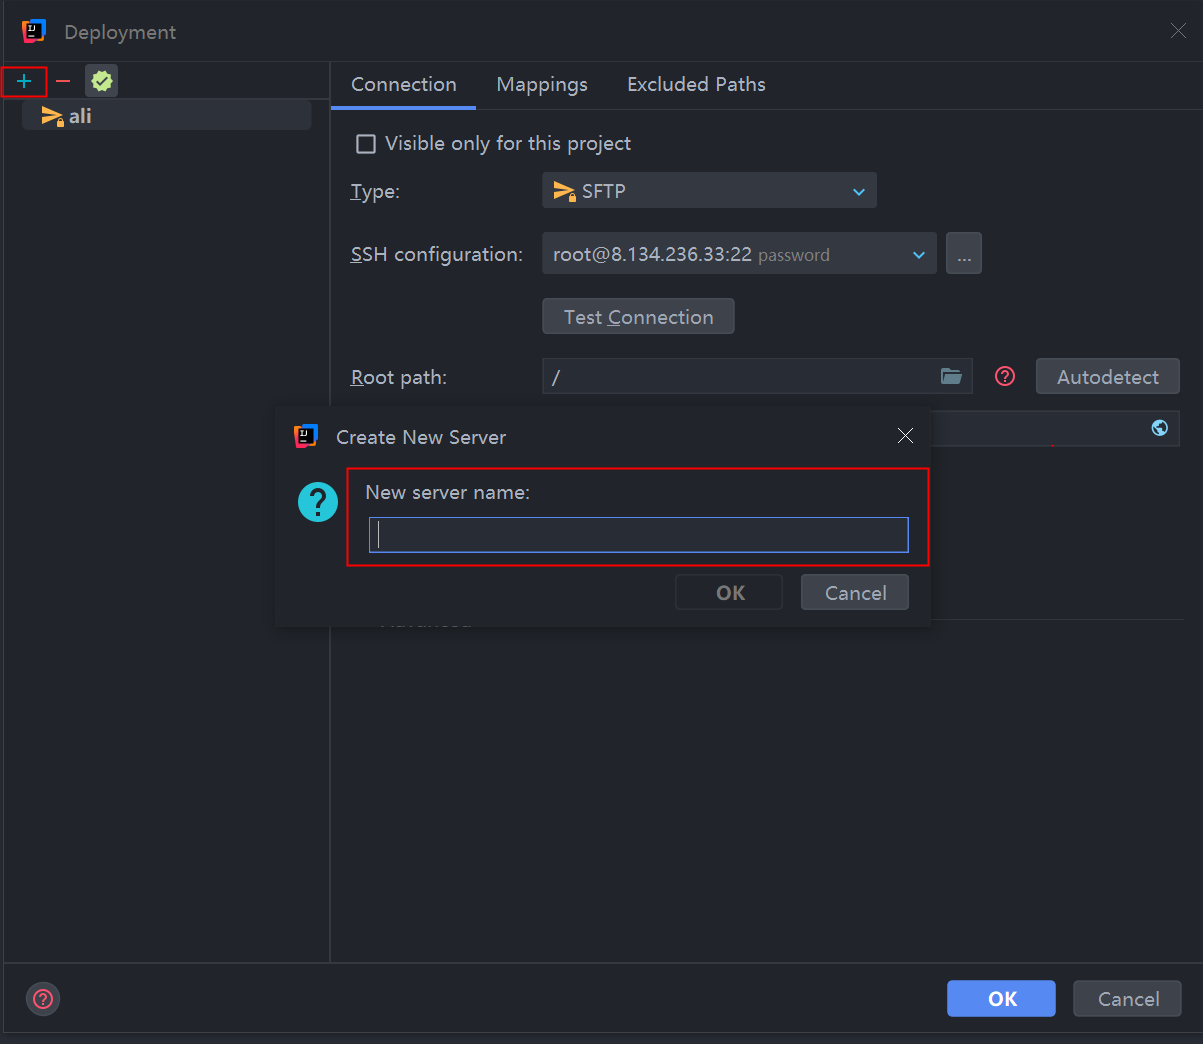This screenshot has height=1044, width=1203.
Task: Enable Visible only for this project checkbox
Action: point(366,144)
